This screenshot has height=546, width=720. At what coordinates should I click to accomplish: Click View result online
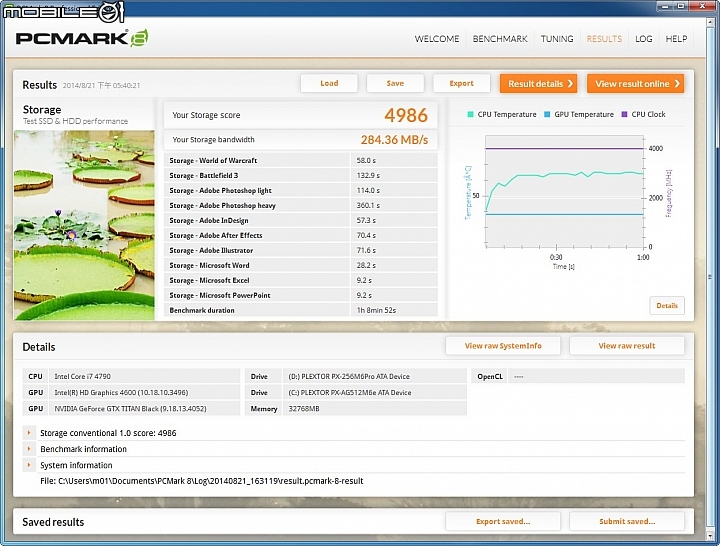[636, 84]
